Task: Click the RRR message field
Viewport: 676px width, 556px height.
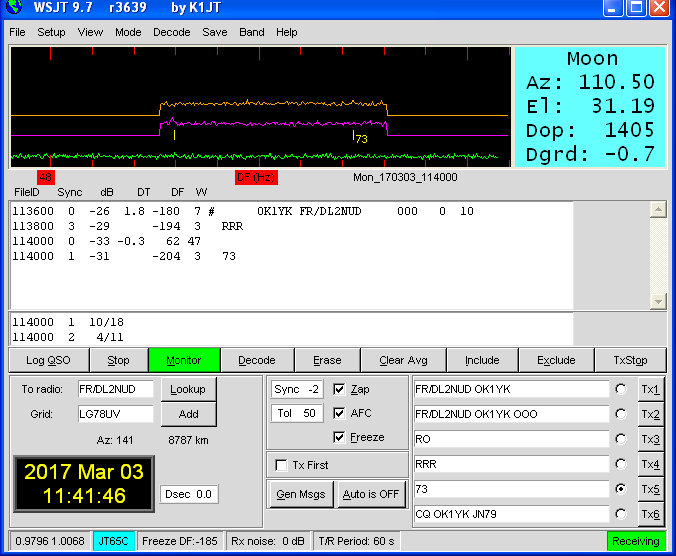Action: coord(511,464)
